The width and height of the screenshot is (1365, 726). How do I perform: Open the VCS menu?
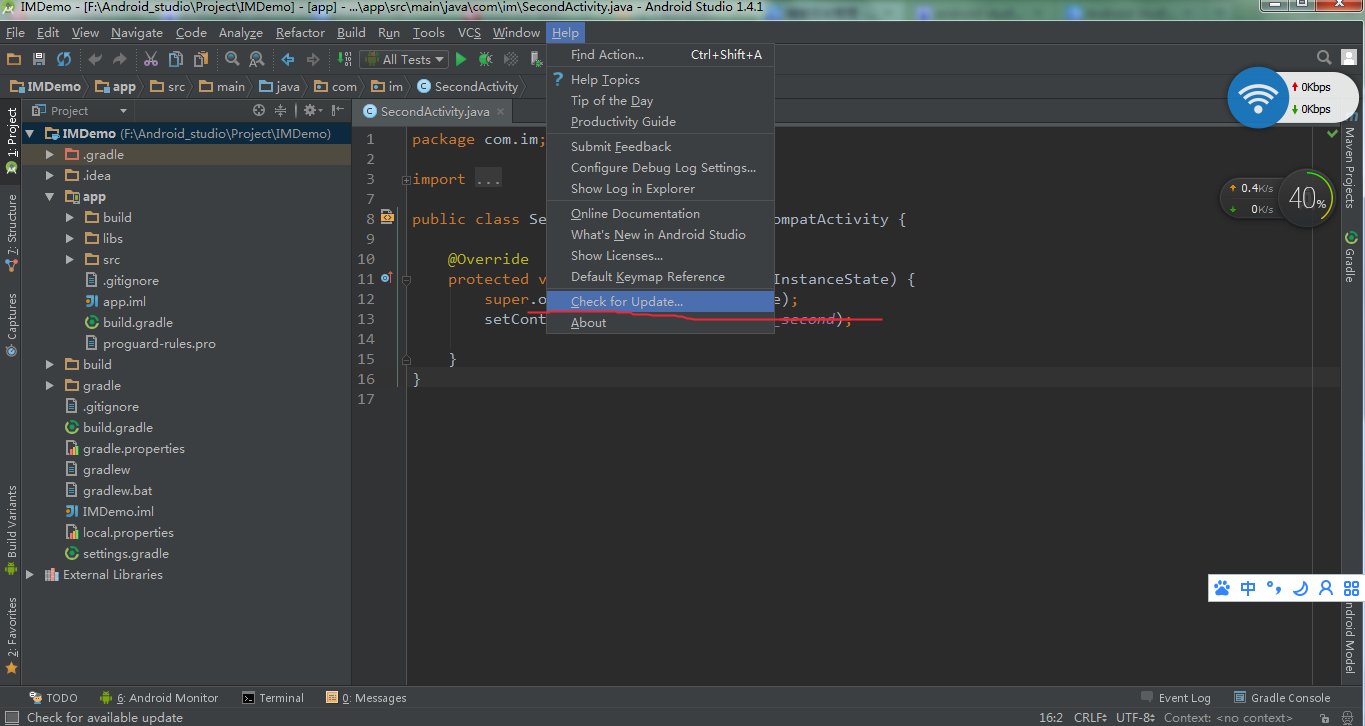coord(469,33)
